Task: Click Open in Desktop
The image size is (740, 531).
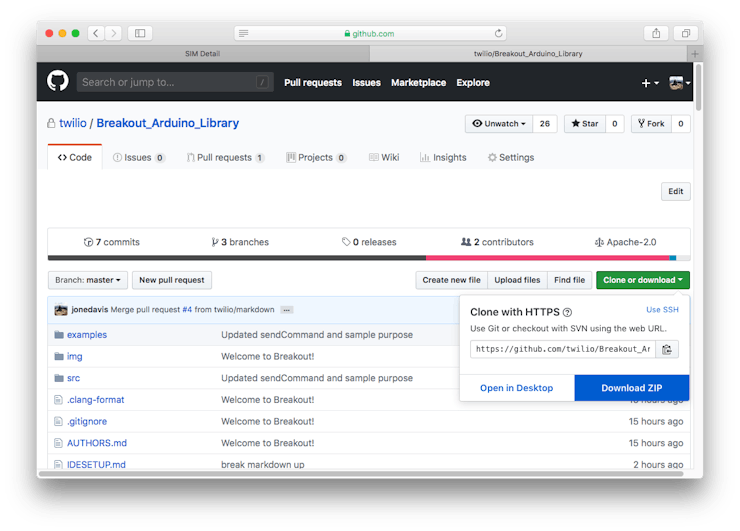Action: [516, 388]
